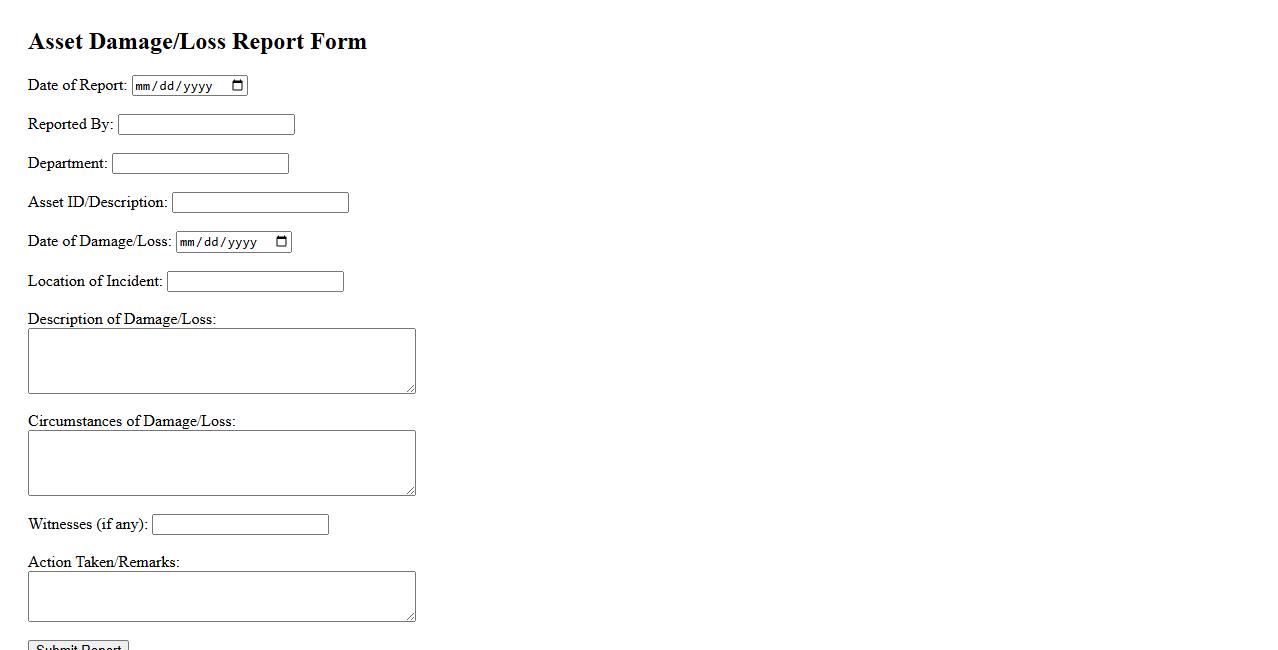Click resize handle of Description of Damage/Loss box
The height and width of the screenshot is (650, 1278).
point(410,388)
